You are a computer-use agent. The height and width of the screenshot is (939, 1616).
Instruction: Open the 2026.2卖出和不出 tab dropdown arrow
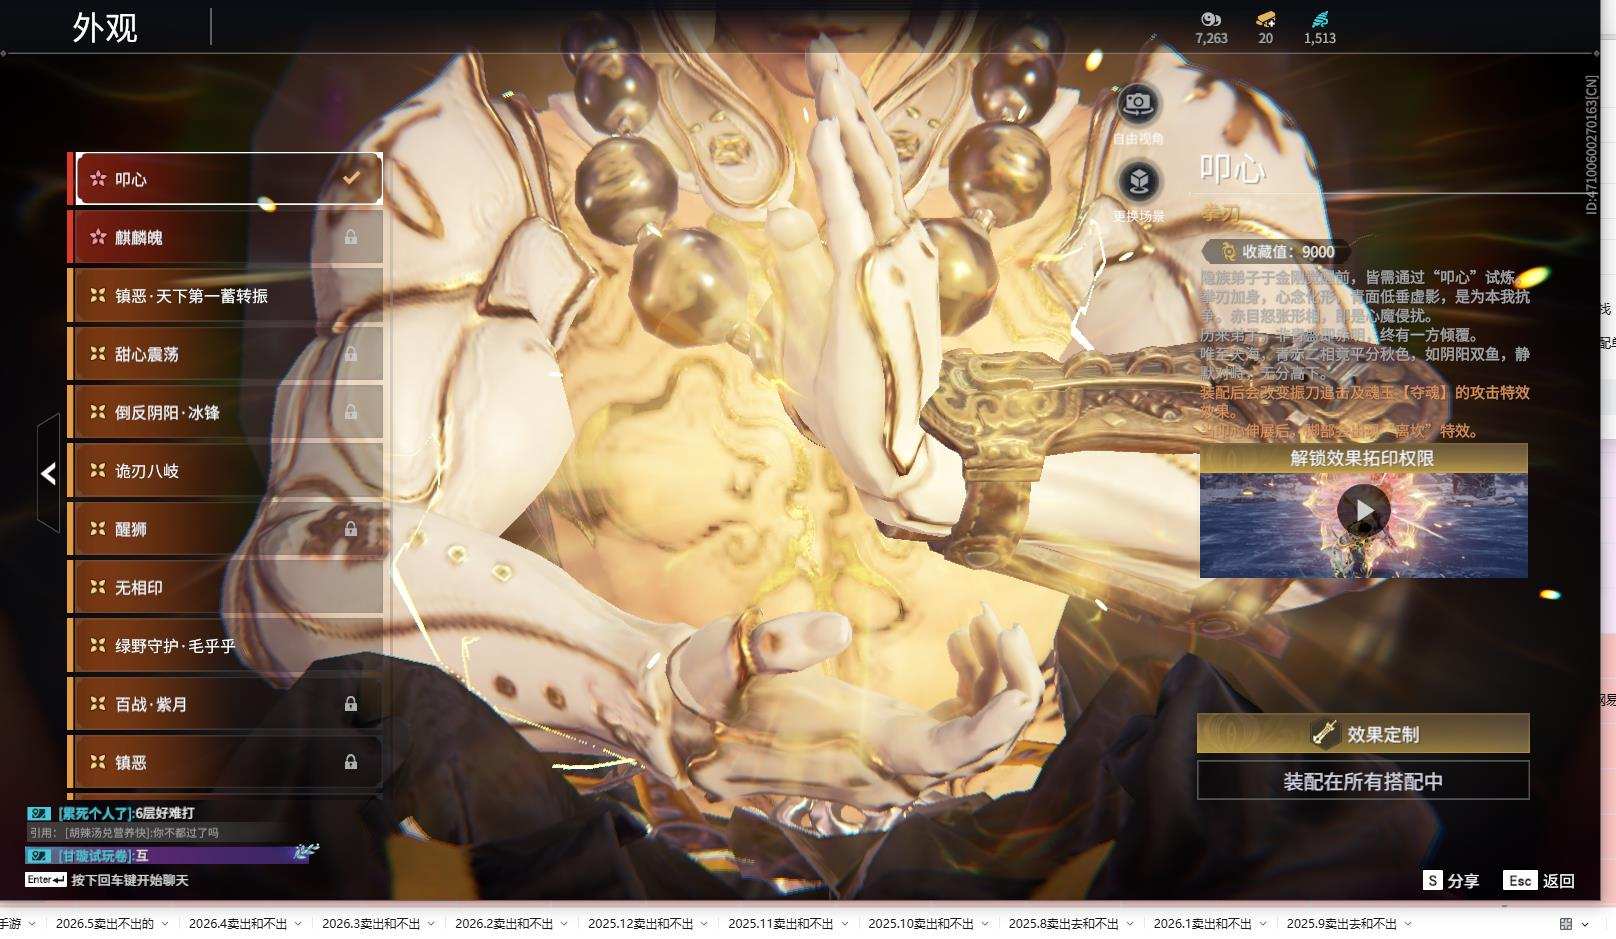(x=564, y=924)
